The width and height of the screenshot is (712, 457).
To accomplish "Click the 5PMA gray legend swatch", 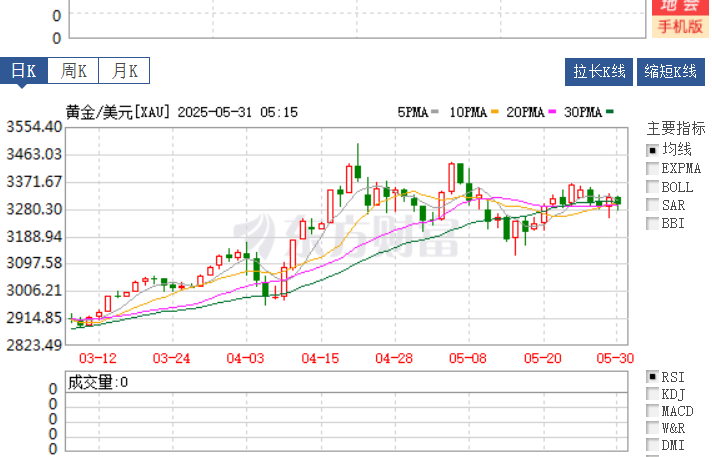I will pyautogui.click(x=435, y=112).
